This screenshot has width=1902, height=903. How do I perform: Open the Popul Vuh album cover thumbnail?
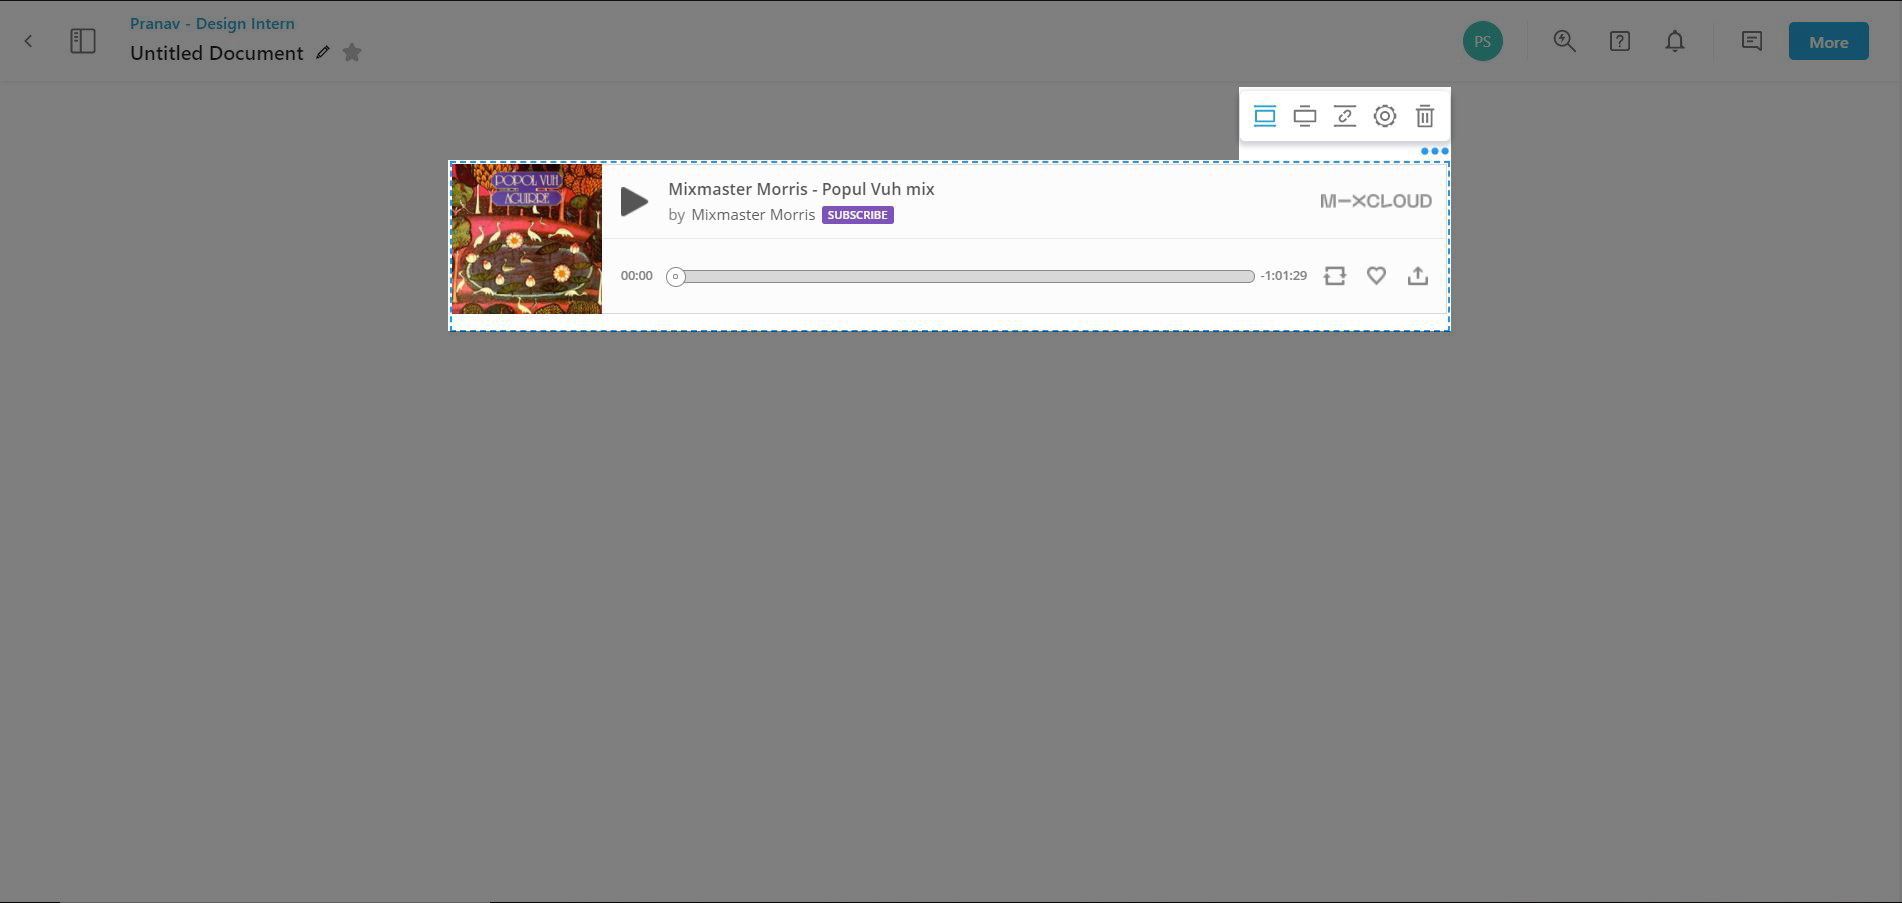point(527,239)
